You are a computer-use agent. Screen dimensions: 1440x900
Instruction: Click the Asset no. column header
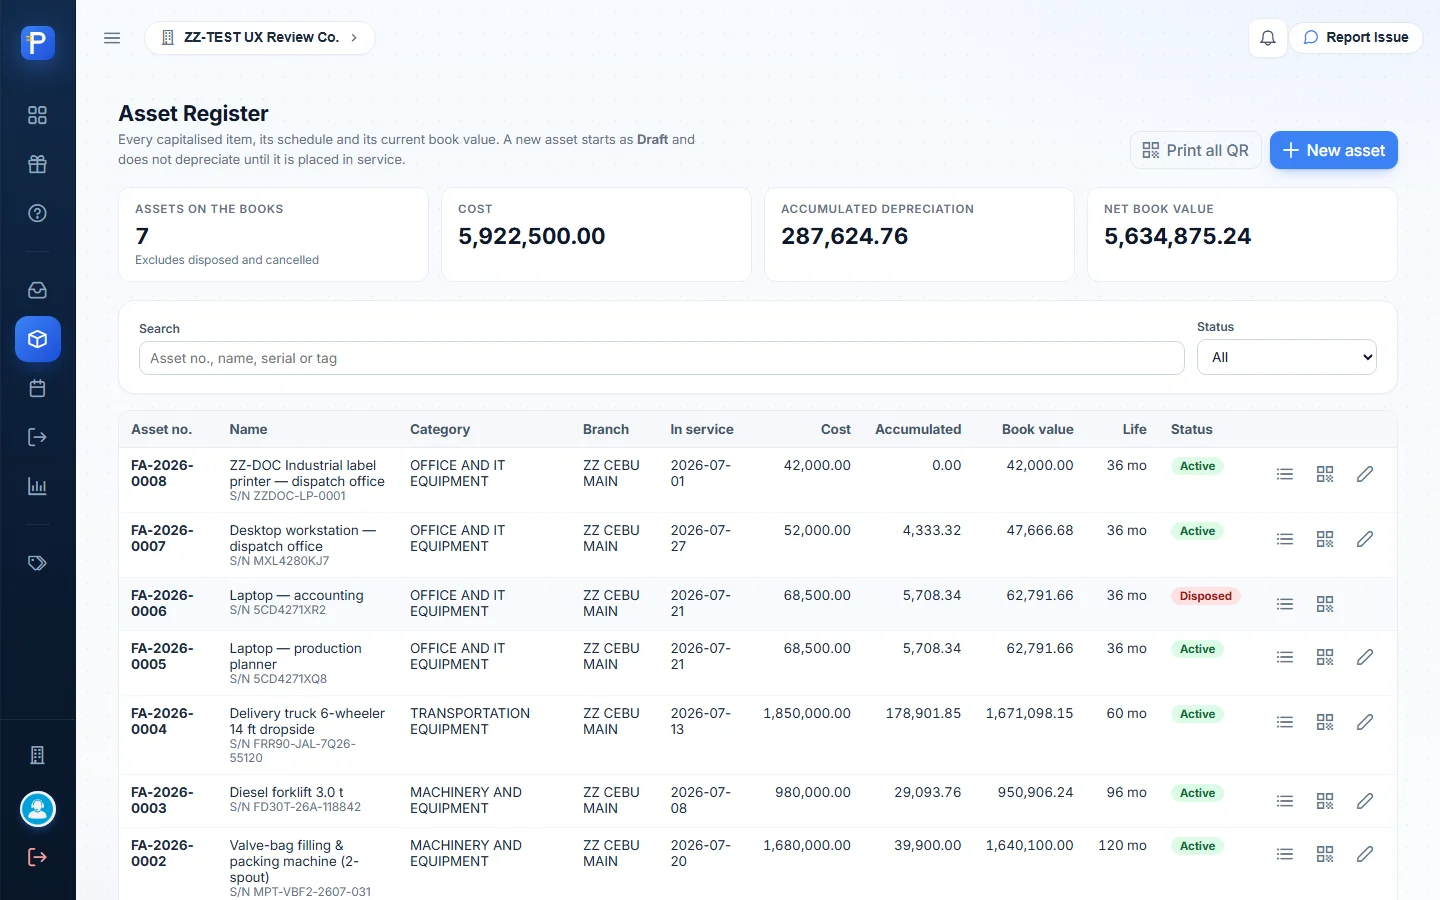(x=161, y=429)
